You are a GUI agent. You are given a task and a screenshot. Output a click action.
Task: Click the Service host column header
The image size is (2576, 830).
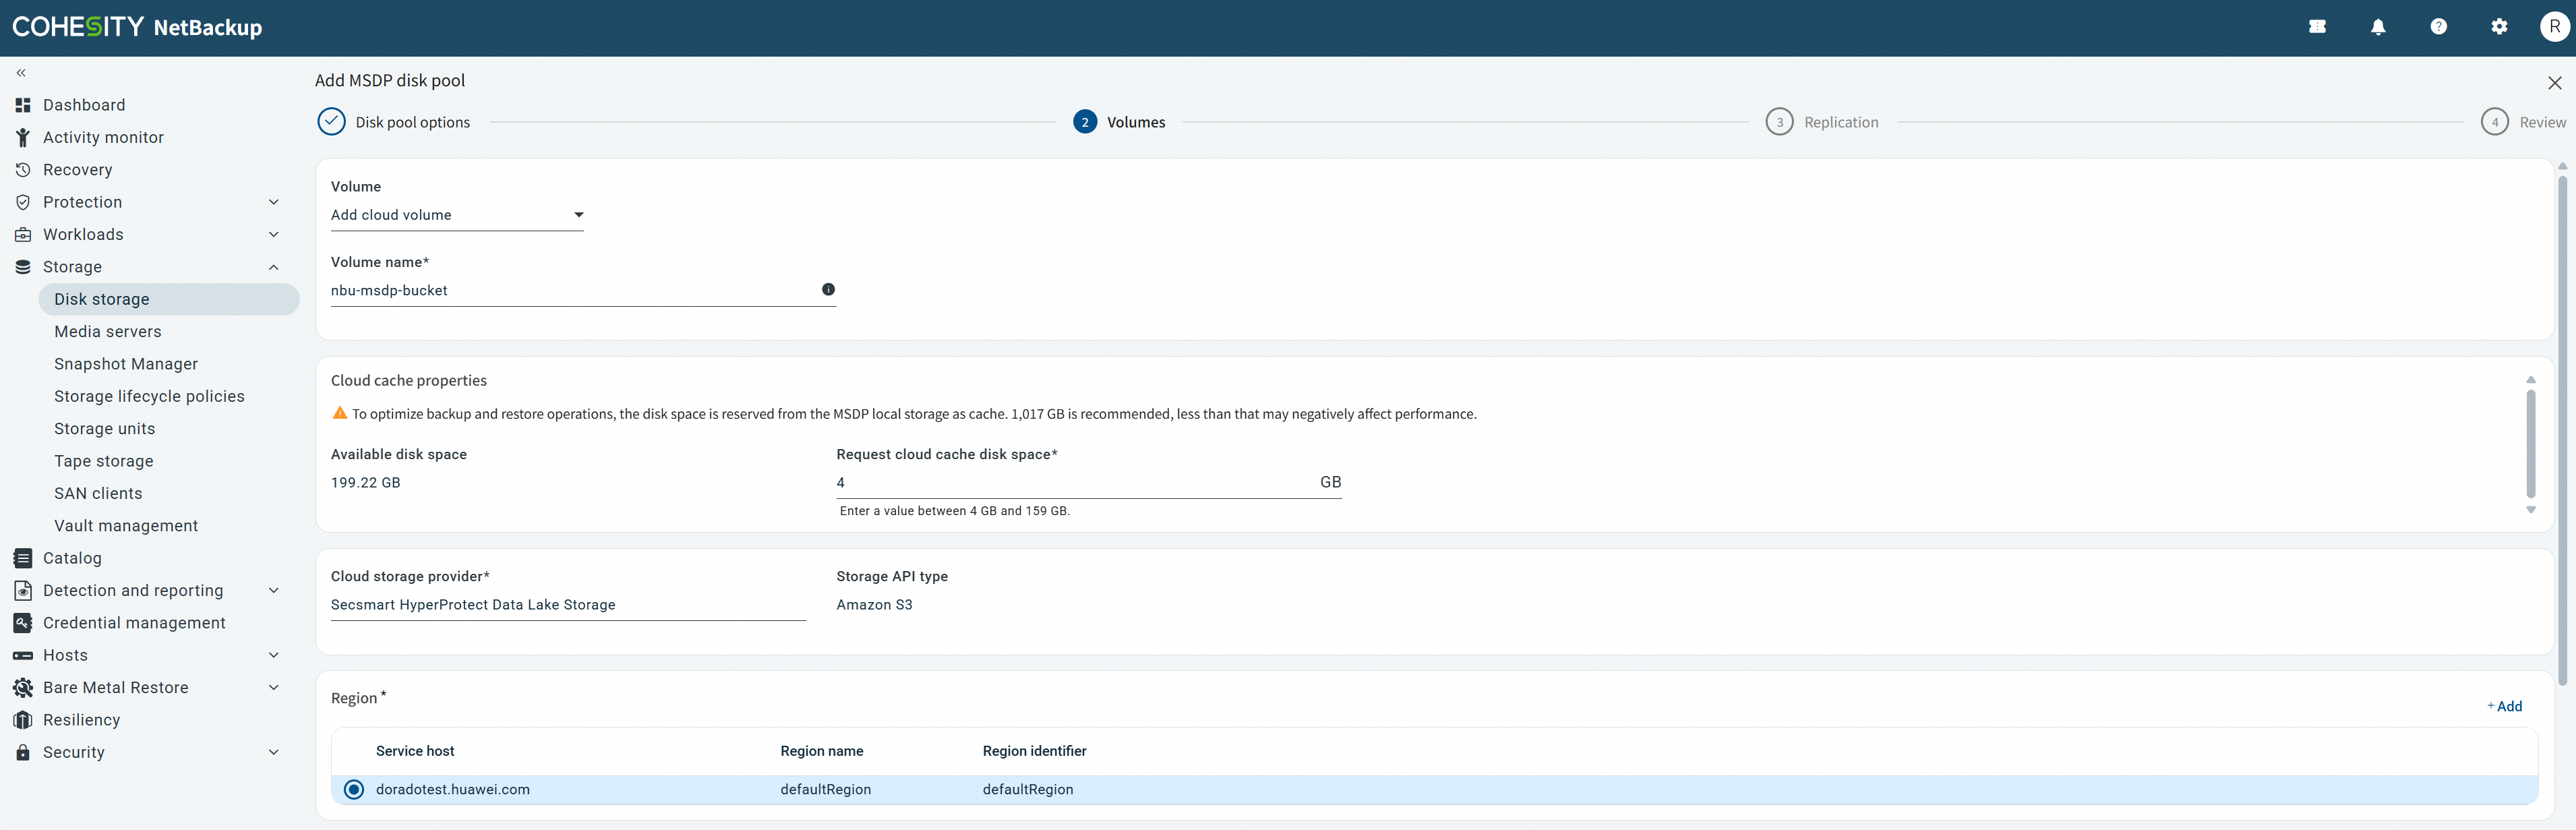point(415,751)
